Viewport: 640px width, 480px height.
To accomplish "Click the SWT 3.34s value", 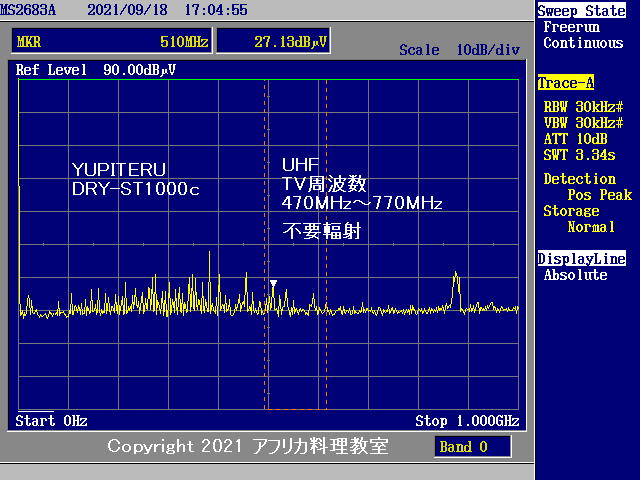I will (x=580, y=155).
